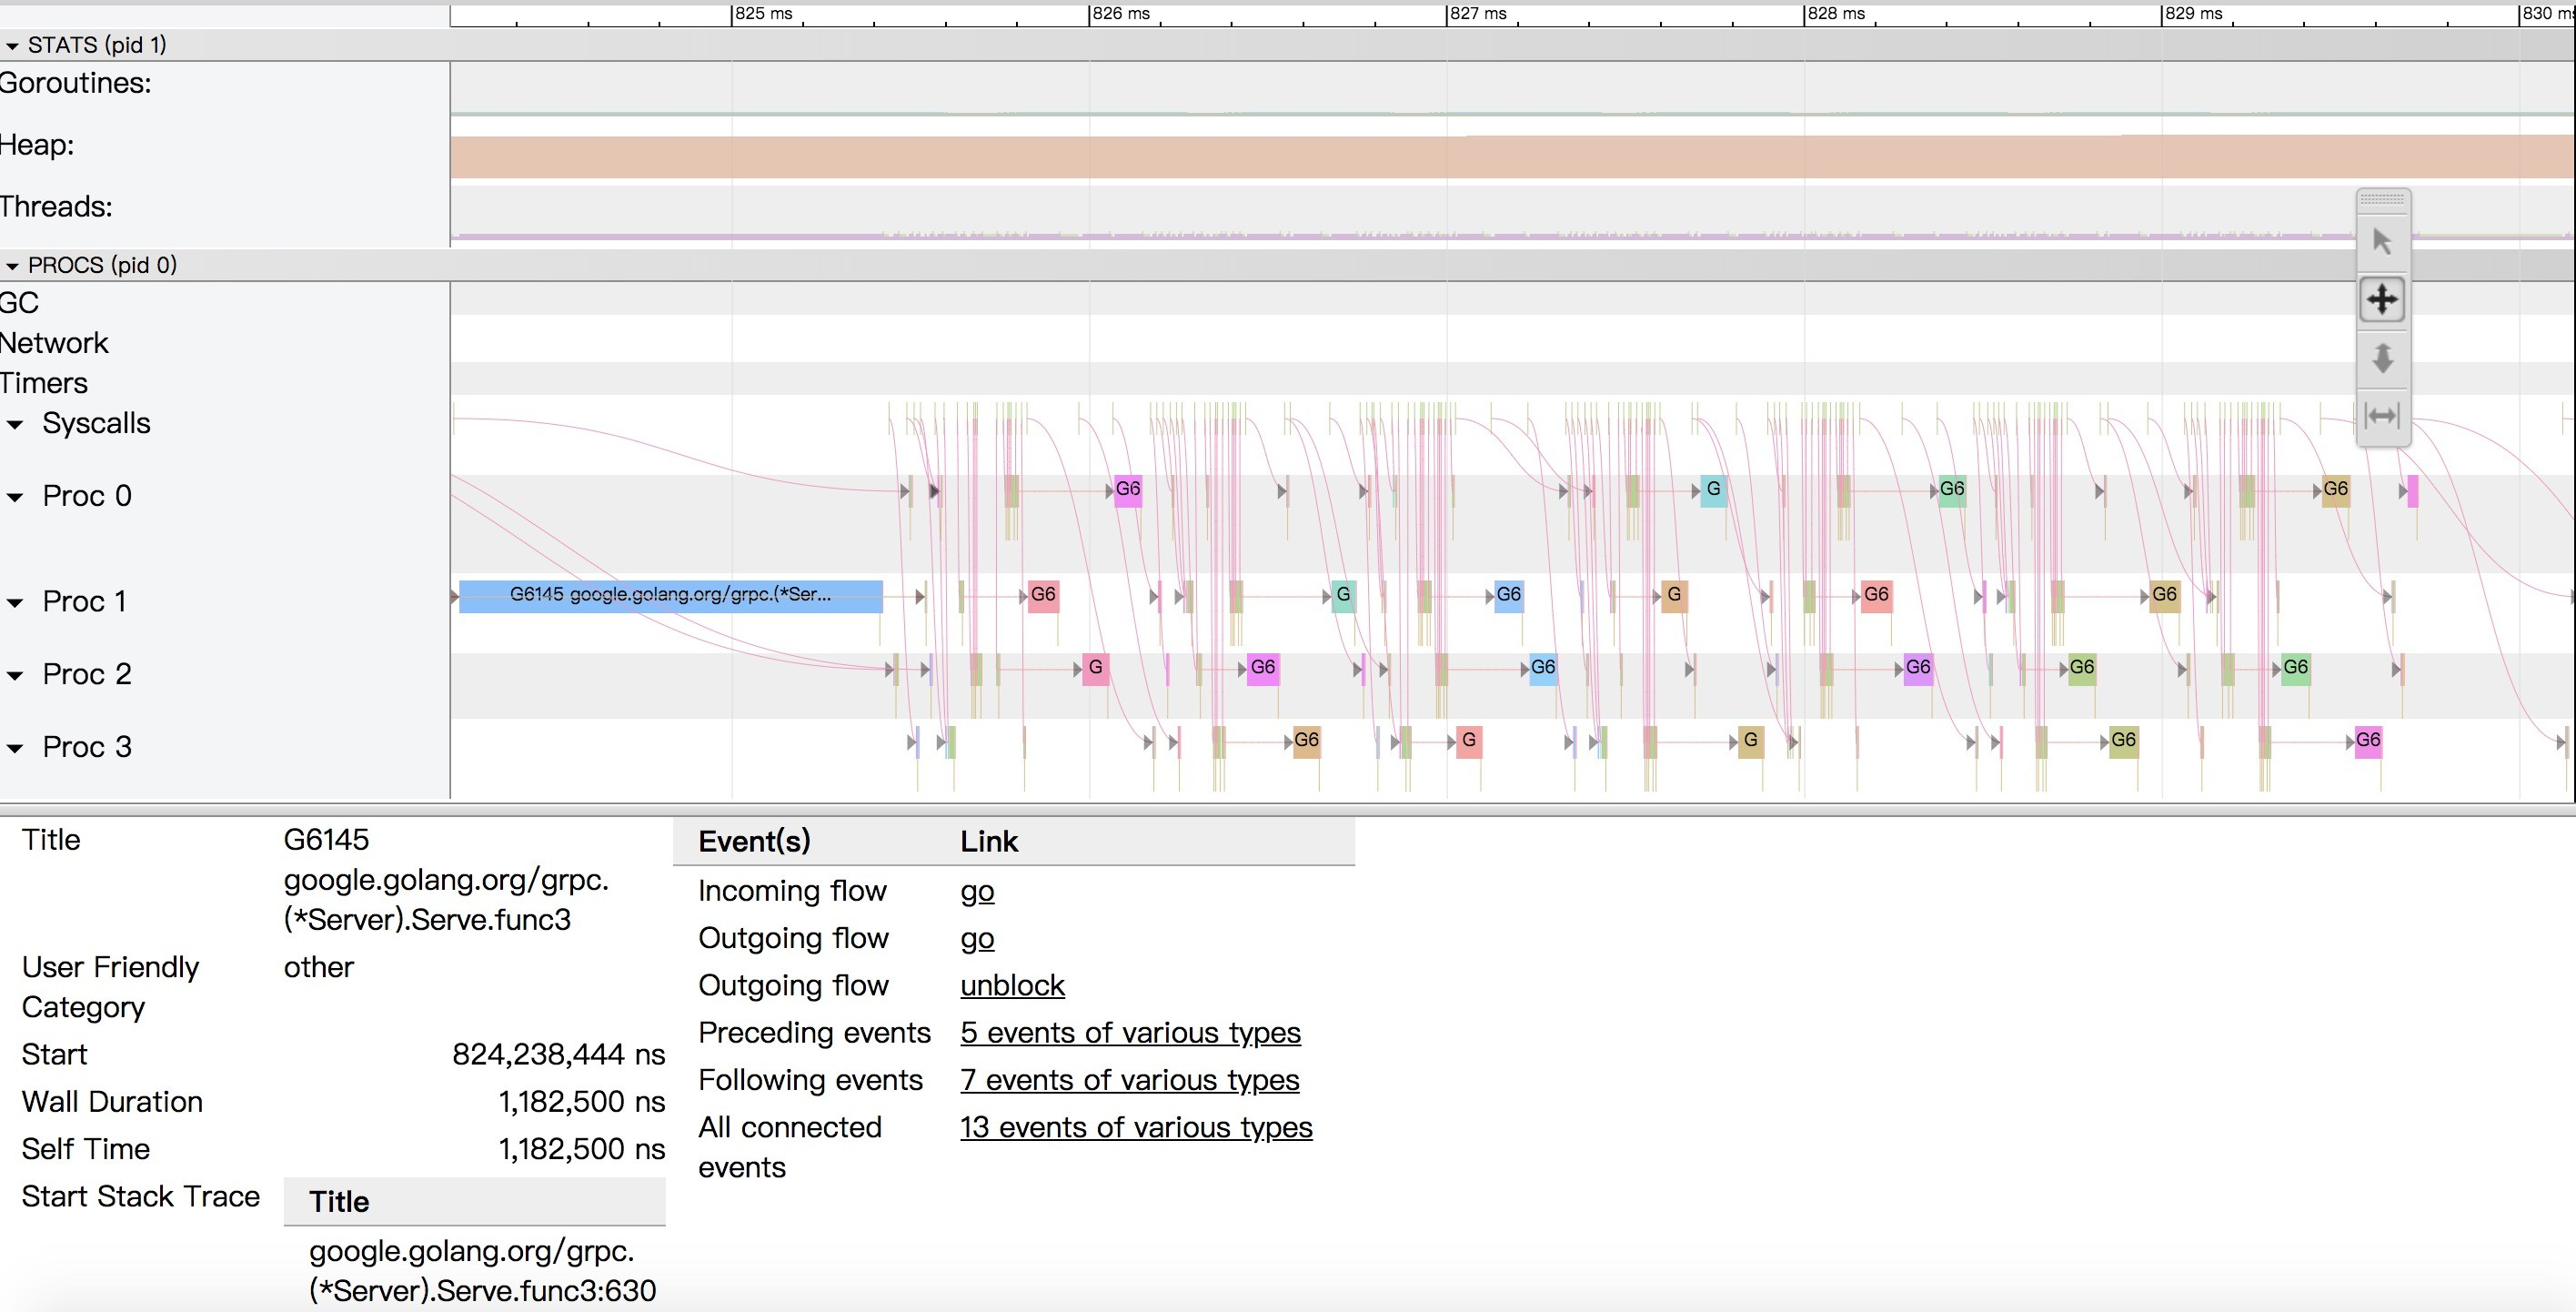
Task: Collapse the Syscalls track
Action: pyautogui.click(x=15, y=425)
